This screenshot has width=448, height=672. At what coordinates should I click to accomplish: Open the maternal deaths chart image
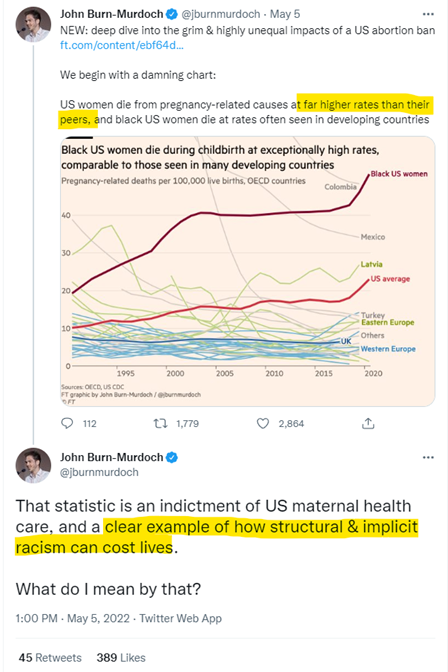pyautogui.click(x=247, y=271)
